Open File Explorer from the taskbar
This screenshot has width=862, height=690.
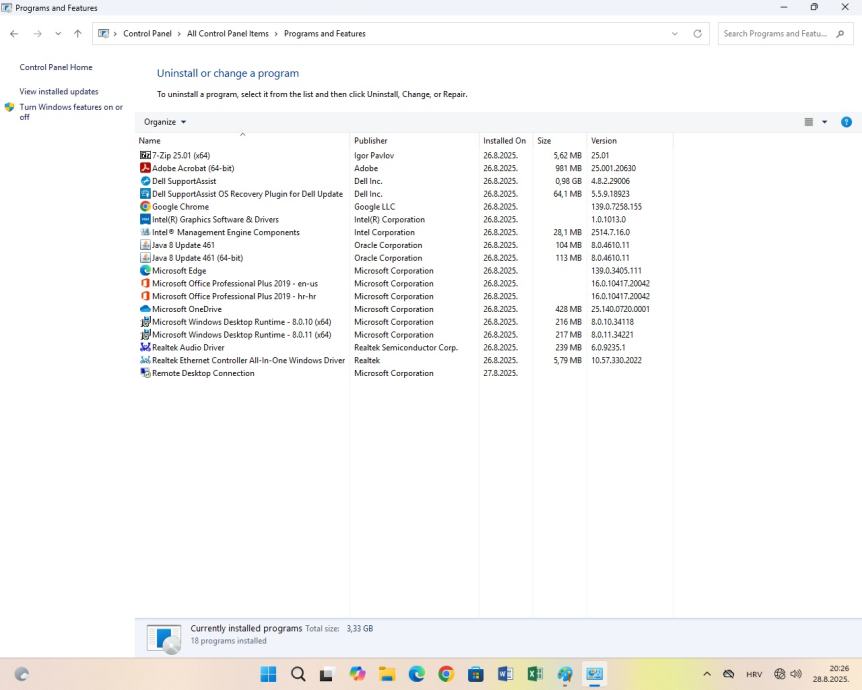coord(387,674)
